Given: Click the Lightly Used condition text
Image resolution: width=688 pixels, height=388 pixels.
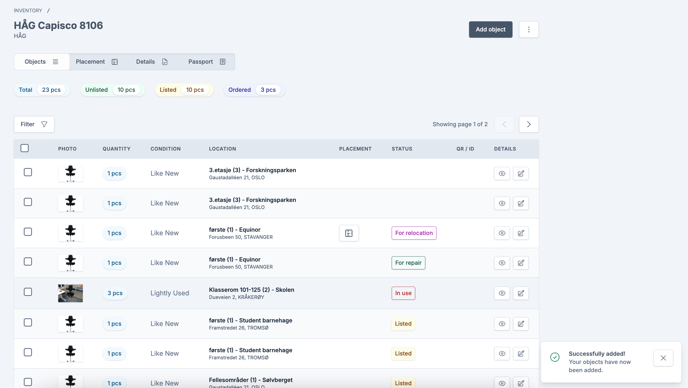Looking at the screenshot, I should point(169,293).
